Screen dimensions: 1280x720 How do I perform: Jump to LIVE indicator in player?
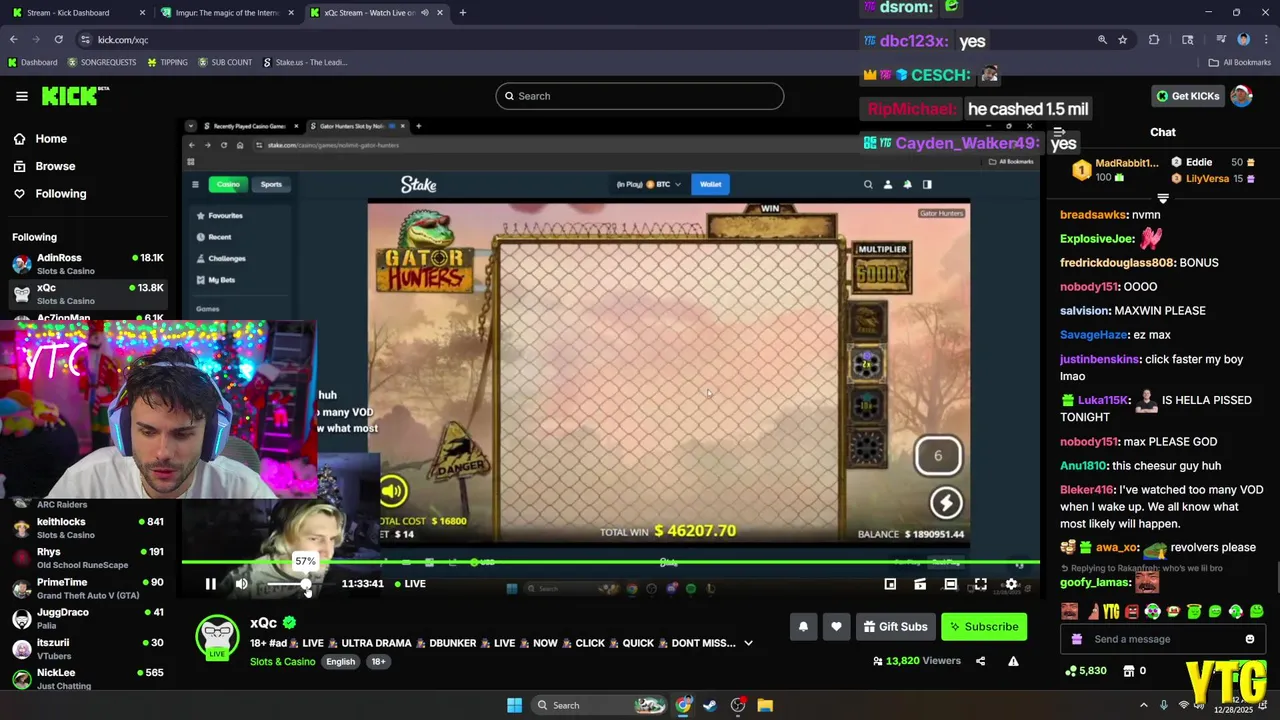(x=410, y=584)
